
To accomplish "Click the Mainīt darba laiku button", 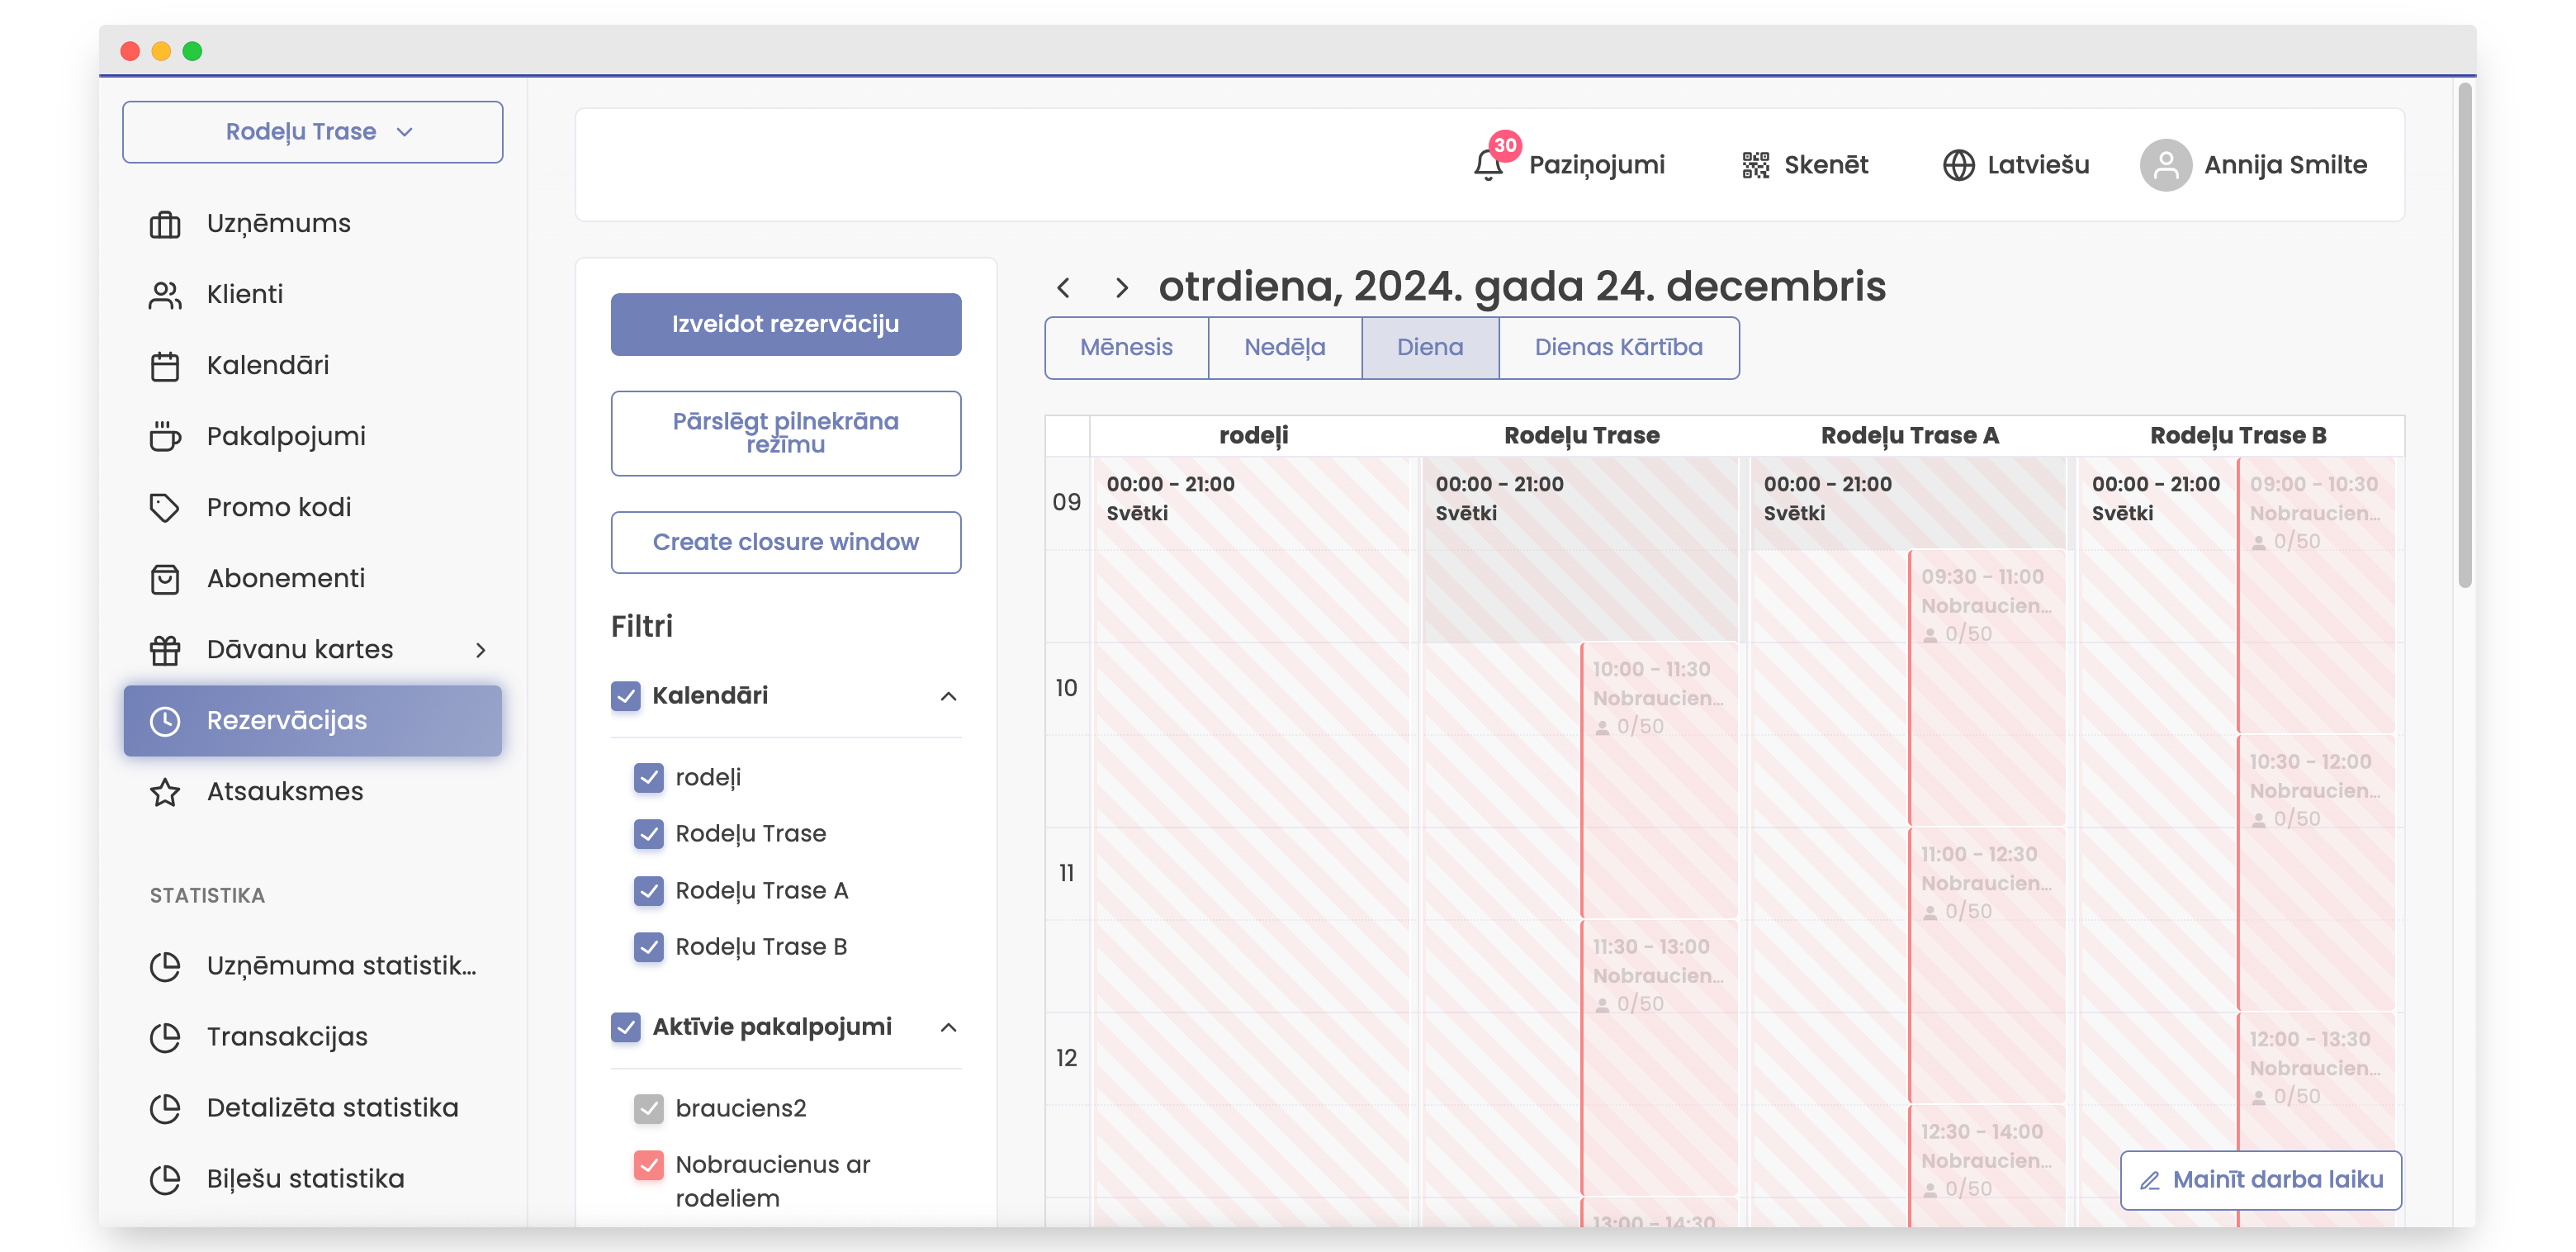I will point(2260,1180).
